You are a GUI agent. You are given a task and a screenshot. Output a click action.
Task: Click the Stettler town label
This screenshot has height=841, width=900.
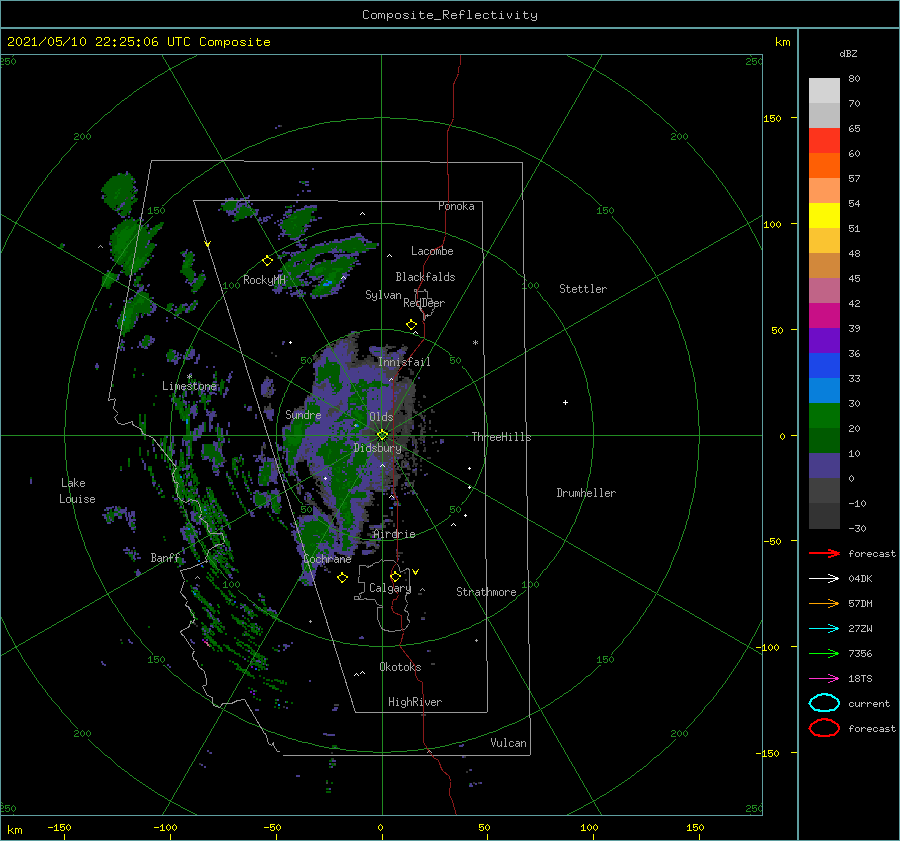pyautogui.click(x=583, y=289)
